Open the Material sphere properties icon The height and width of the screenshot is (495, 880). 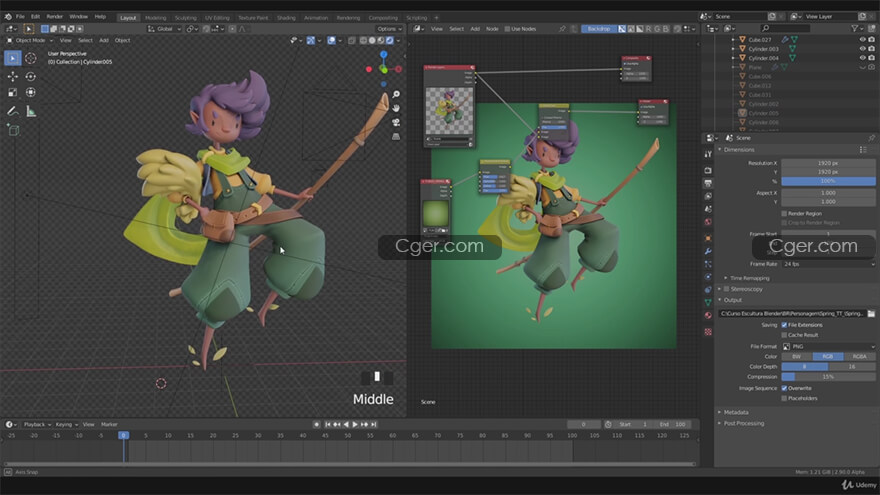(x=708, y=315)
